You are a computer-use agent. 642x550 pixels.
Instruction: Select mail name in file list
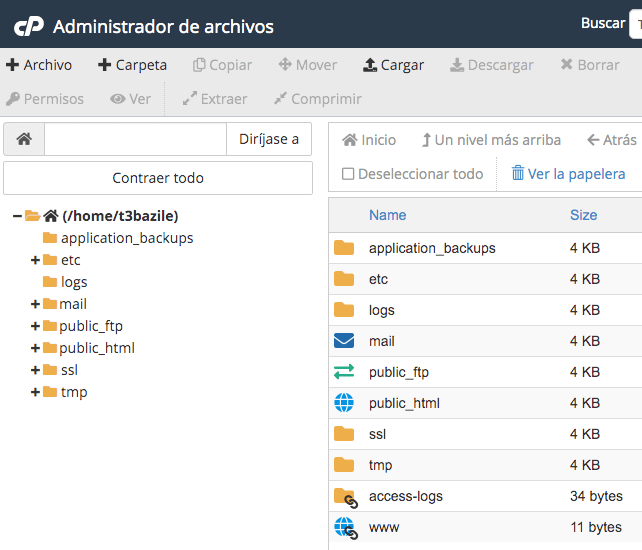[382, 341]
